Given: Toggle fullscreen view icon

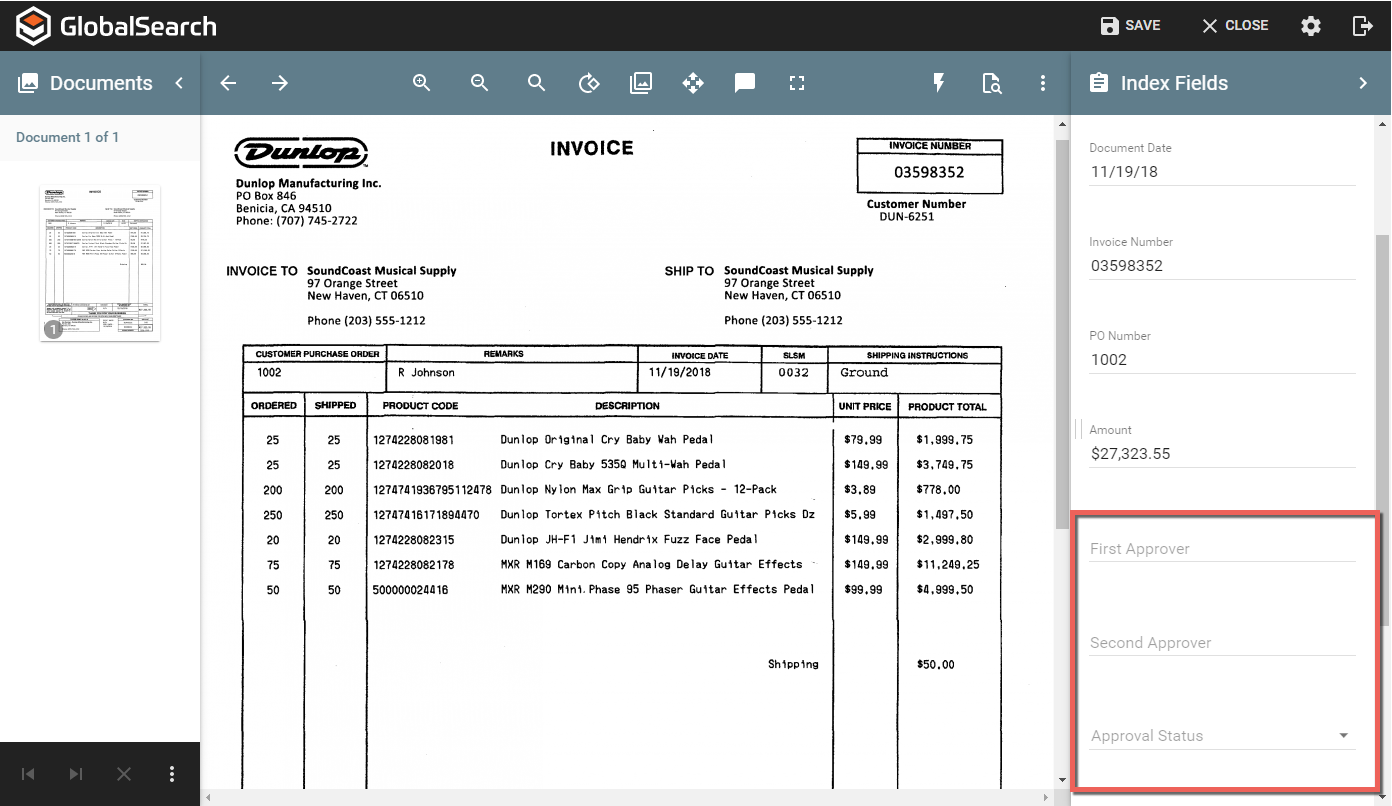Looking at the screenshot, I should 797,83.
